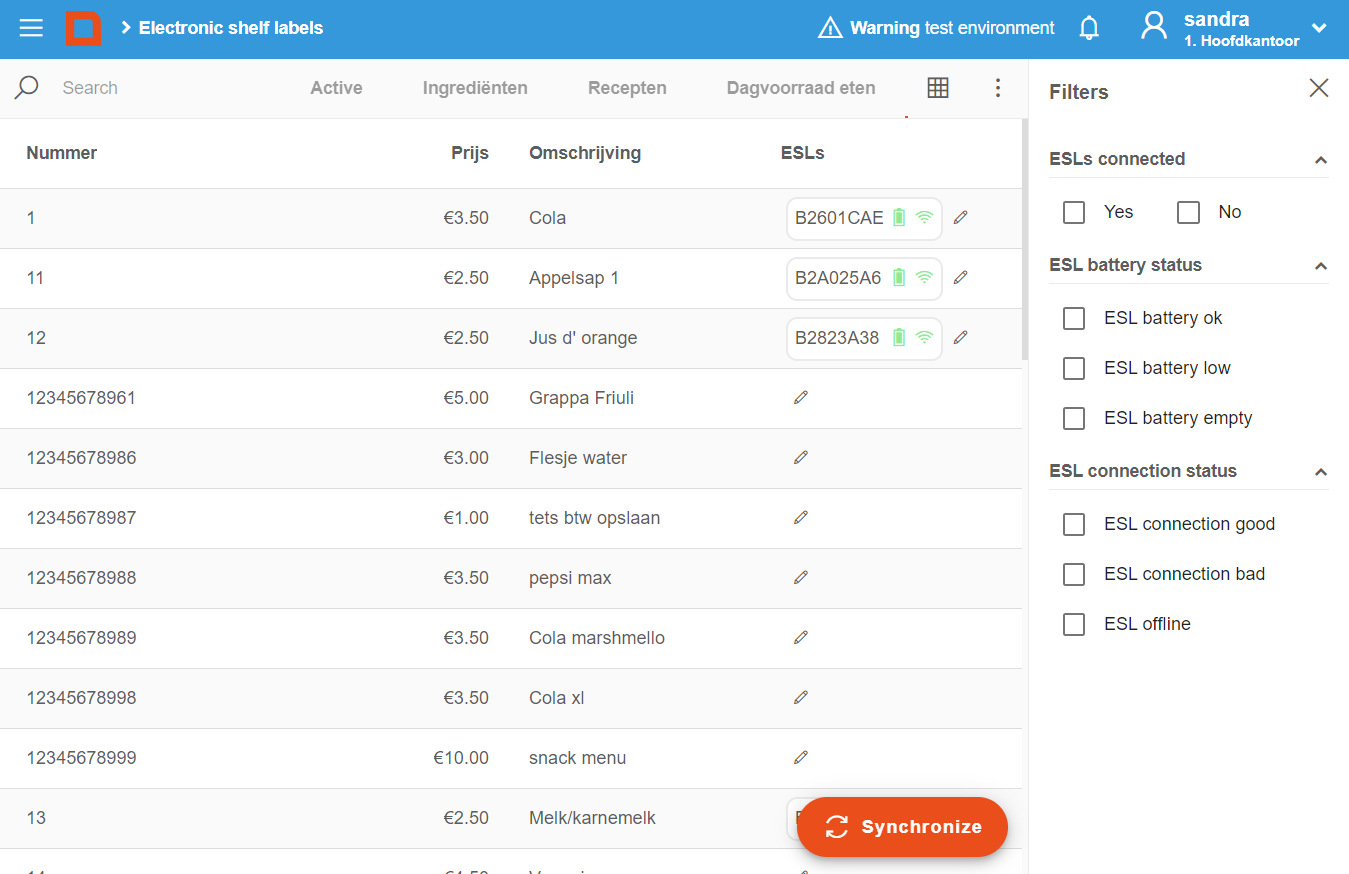Open the grid column layout icon
The width and height of the screenshot is (1349, 874).
point(938,88)
